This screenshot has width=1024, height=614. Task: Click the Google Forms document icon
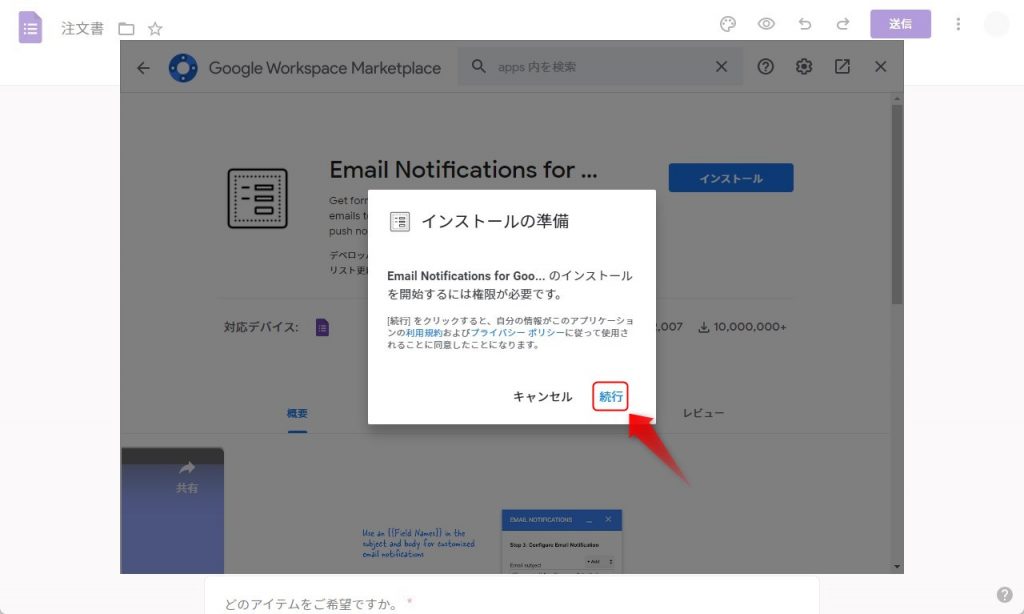click(x=30, y=27)
